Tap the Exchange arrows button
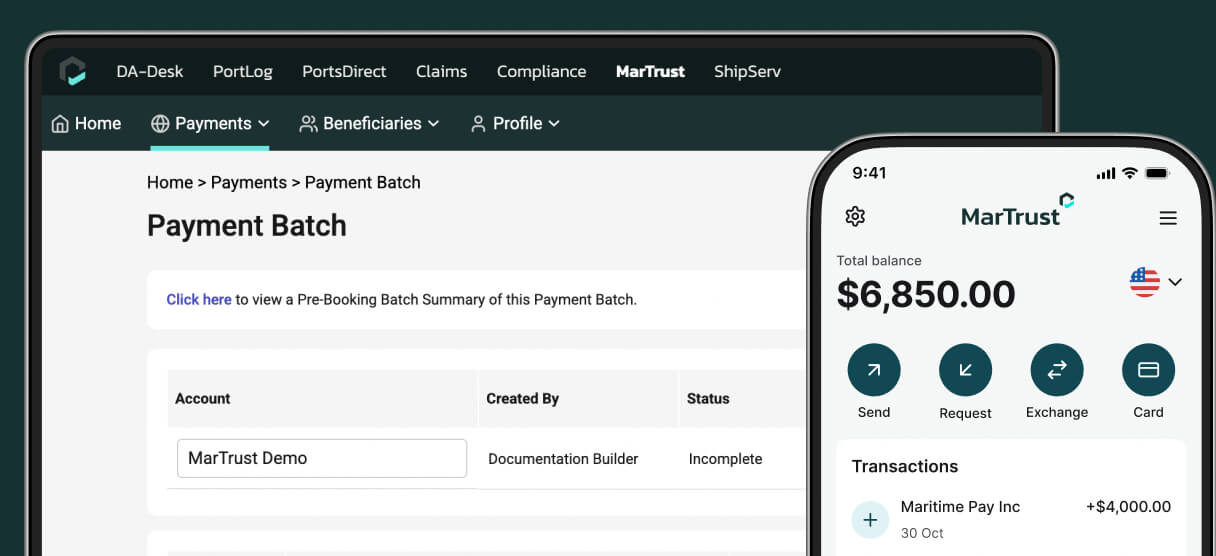Image resolution: width=1216 pixels, height=556 pixels. point(1057,370)
